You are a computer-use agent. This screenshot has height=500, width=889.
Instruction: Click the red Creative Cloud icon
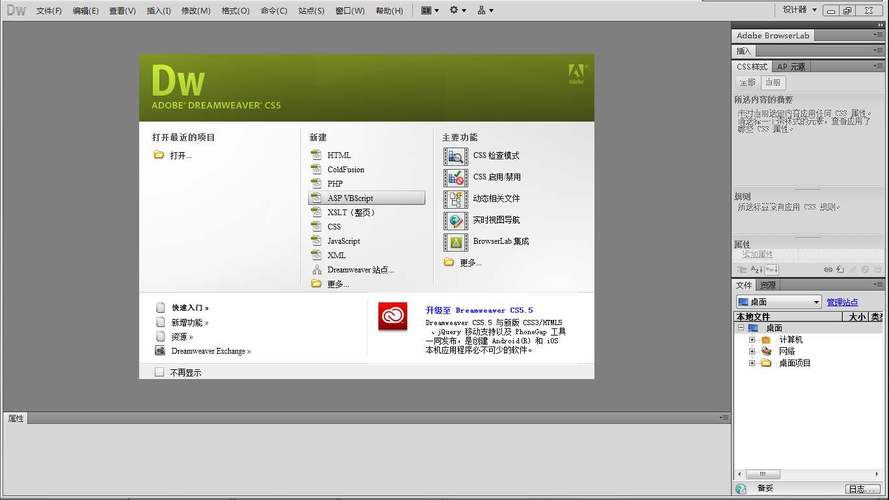tap(392, 316)
